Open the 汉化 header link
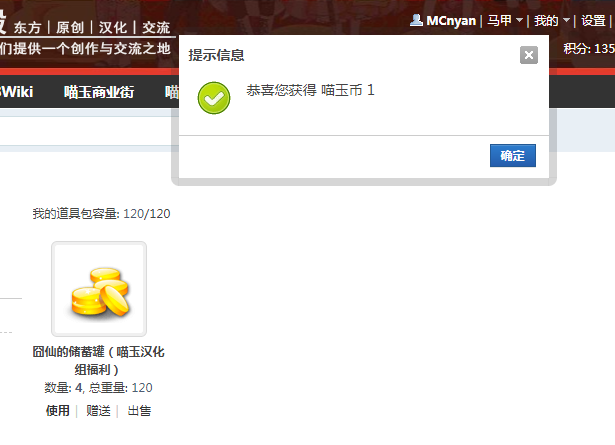Screen dimensions: 615x445 pos(113,27)
